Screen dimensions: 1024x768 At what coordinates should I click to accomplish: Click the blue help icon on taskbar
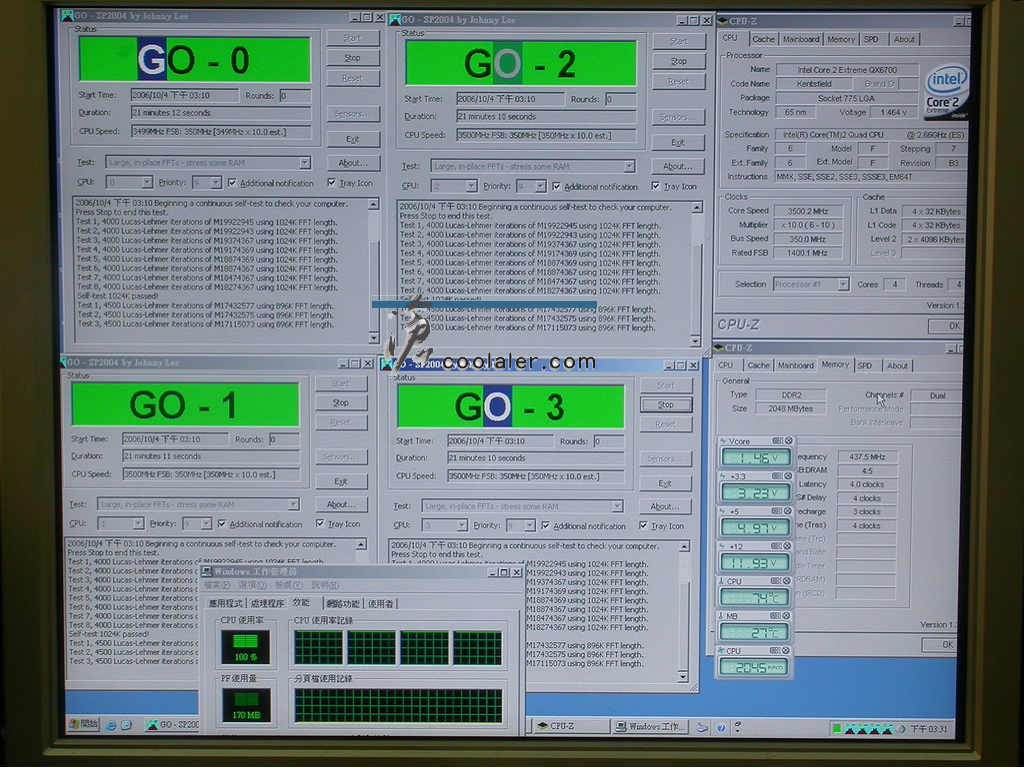(721, 728)
